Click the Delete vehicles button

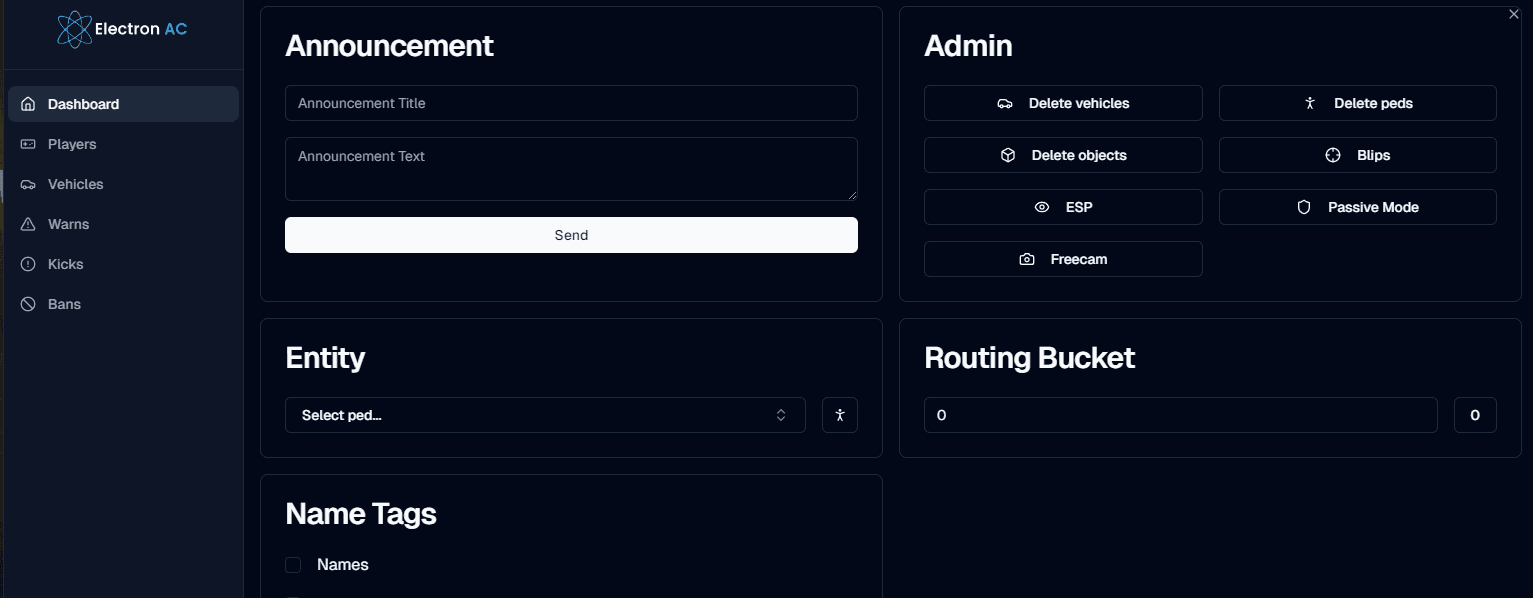[1062, 103]
